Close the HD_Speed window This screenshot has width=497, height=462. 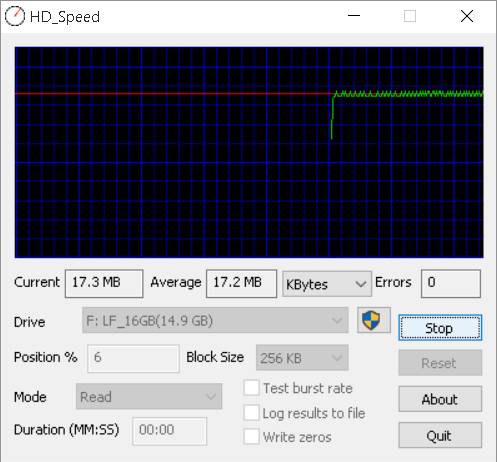pos(467,16)
